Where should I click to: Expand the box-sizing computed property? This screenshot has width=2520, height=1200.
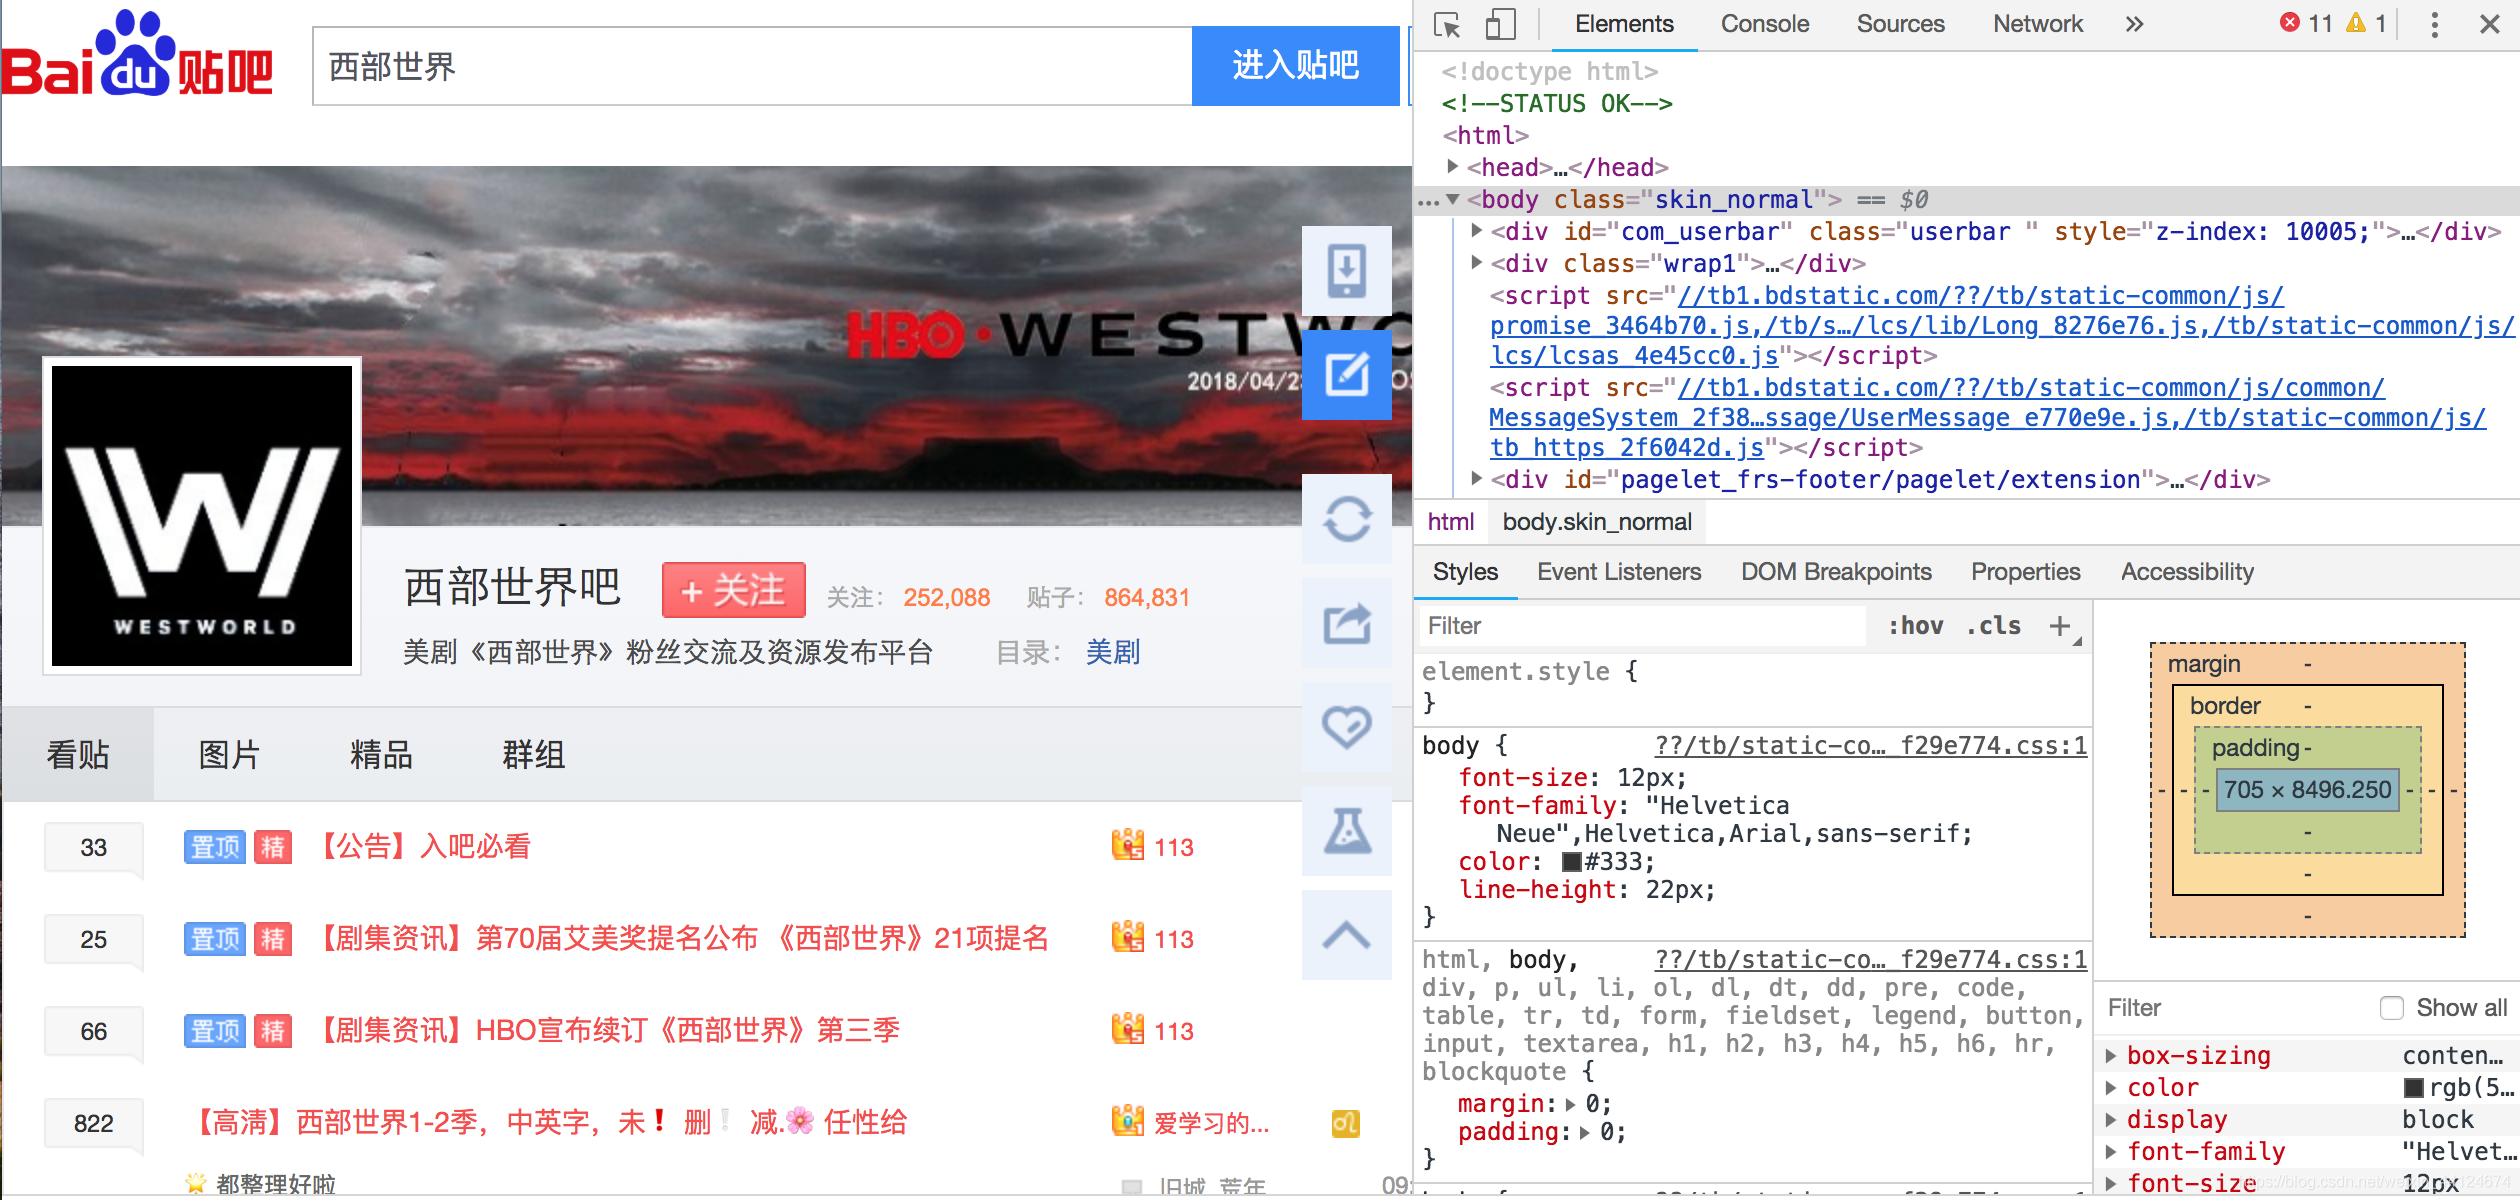pyautogui.click(x=2111, y=1056)
